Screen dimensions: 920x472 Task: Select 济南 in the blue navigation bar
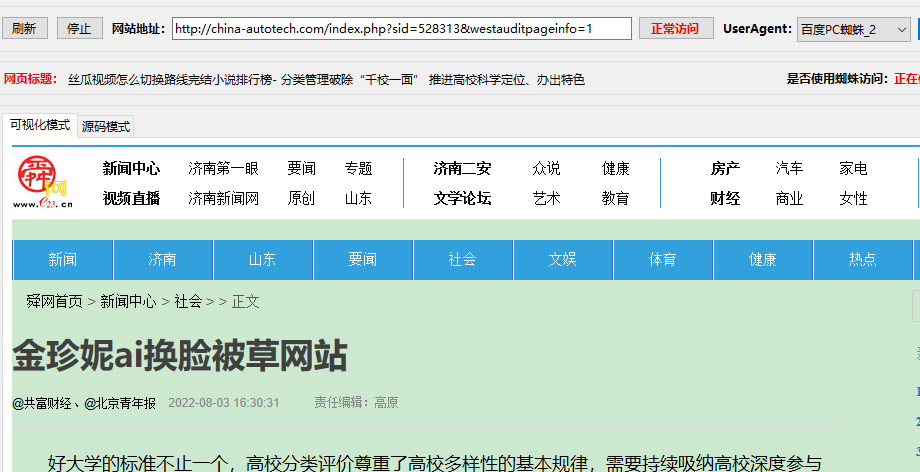click(163, 259)
